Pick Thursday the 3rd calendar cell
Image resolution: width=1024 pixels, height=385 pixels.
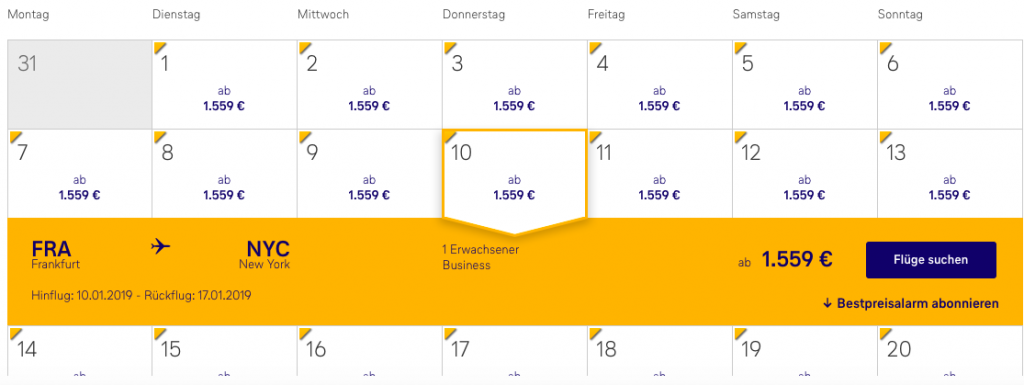click(x=515, y=85)
